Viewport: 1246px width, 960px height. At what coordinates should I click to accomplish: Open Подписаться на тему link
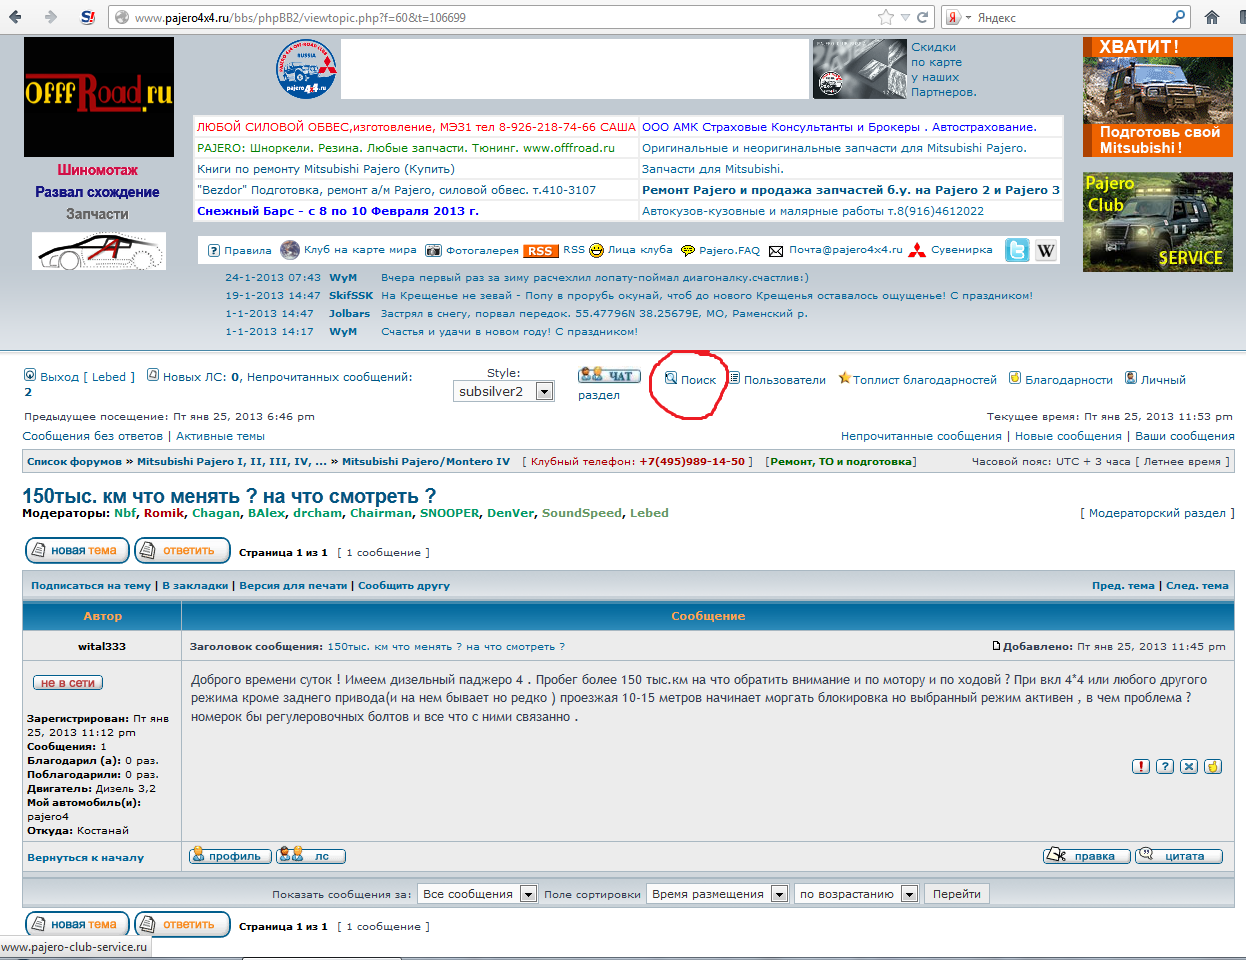(91, 585)
